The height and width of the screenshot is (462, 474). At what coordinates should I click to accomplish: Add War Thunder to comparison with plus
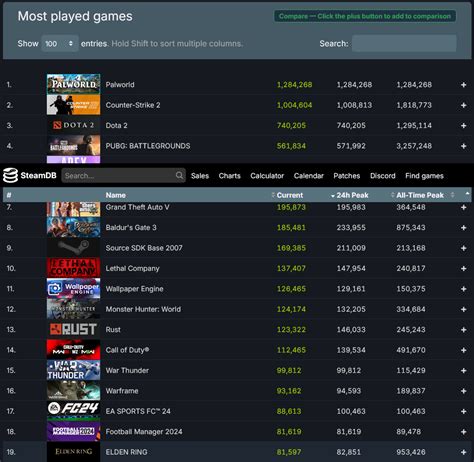[x=463, y=371]
